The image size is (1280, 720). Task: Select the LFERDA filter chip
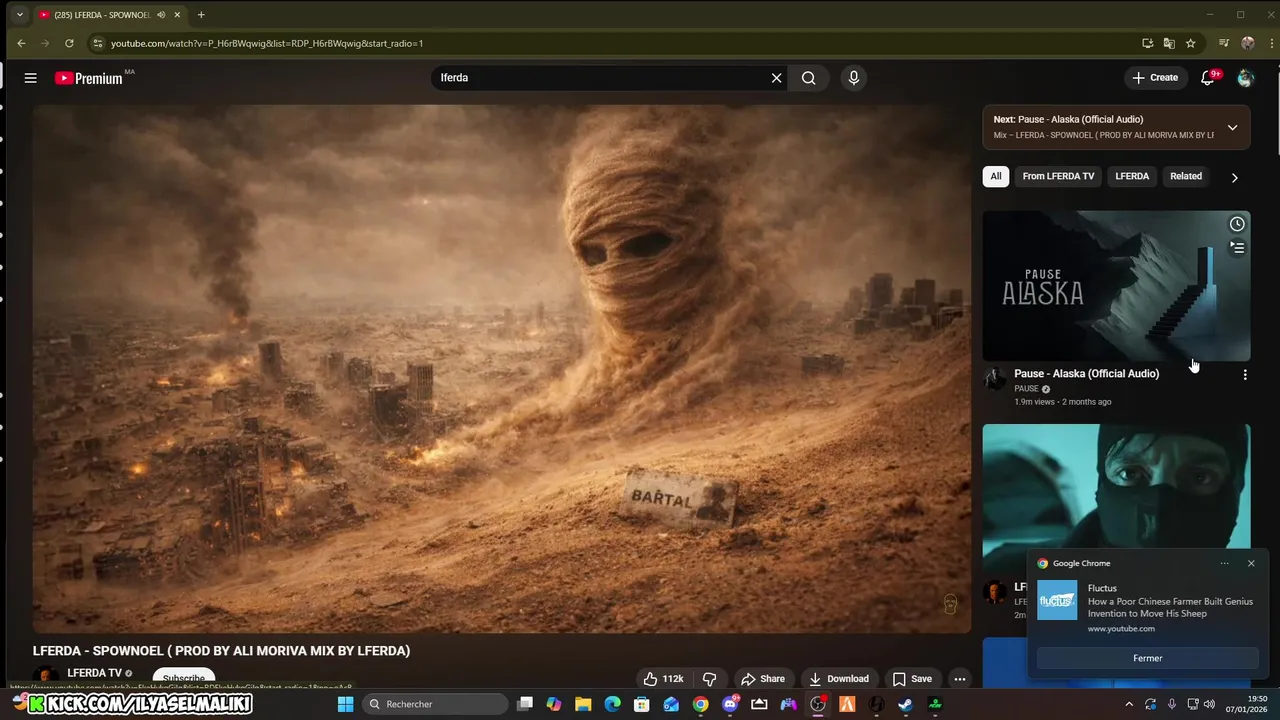[1132, 176]
